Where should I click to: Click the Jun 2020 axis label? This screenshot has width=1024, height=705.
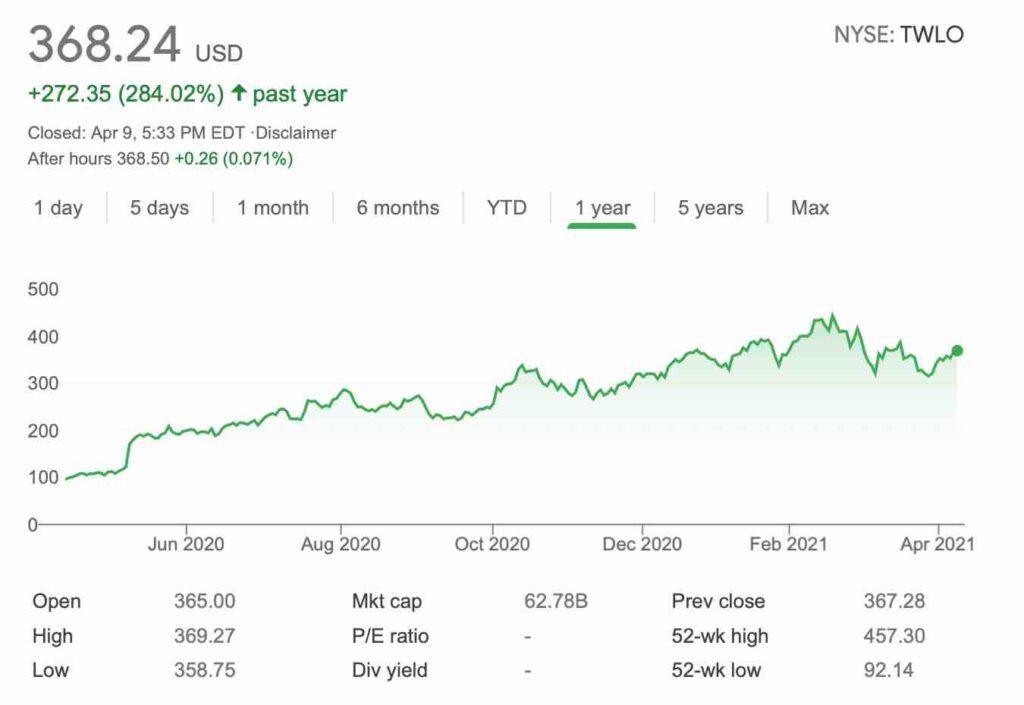(x=186, y=544)
